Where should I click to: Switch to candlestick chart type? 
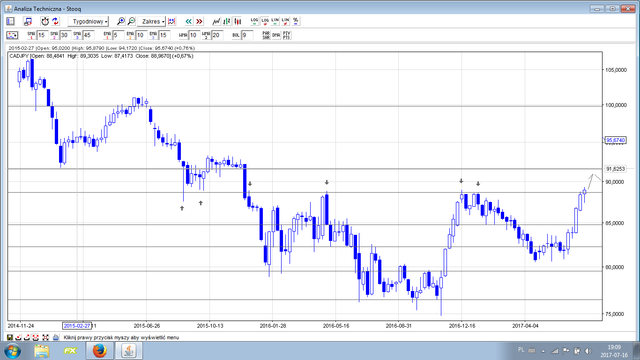pos(237,21)
